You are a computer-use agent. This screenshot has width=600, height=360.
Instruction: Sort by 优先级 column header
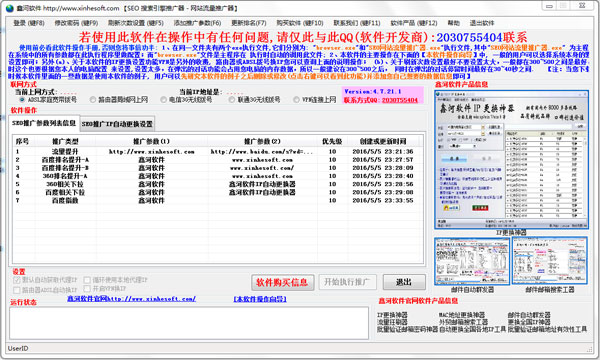(332, 141)
